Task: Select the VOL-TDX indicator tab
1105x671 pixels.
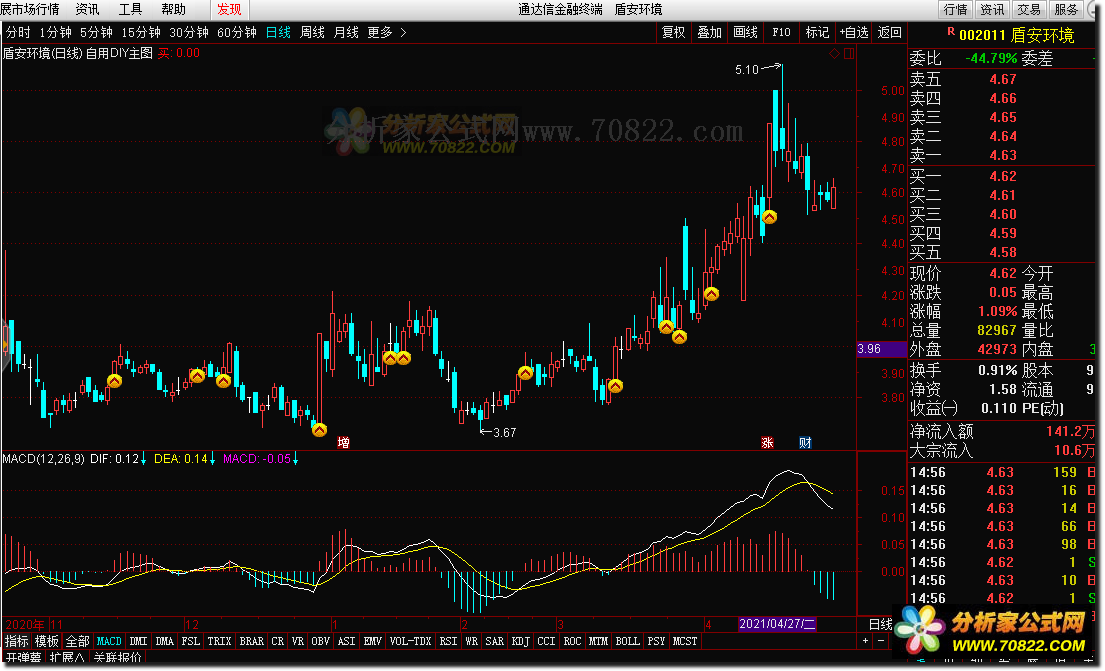Action: (x=410, y=641)
